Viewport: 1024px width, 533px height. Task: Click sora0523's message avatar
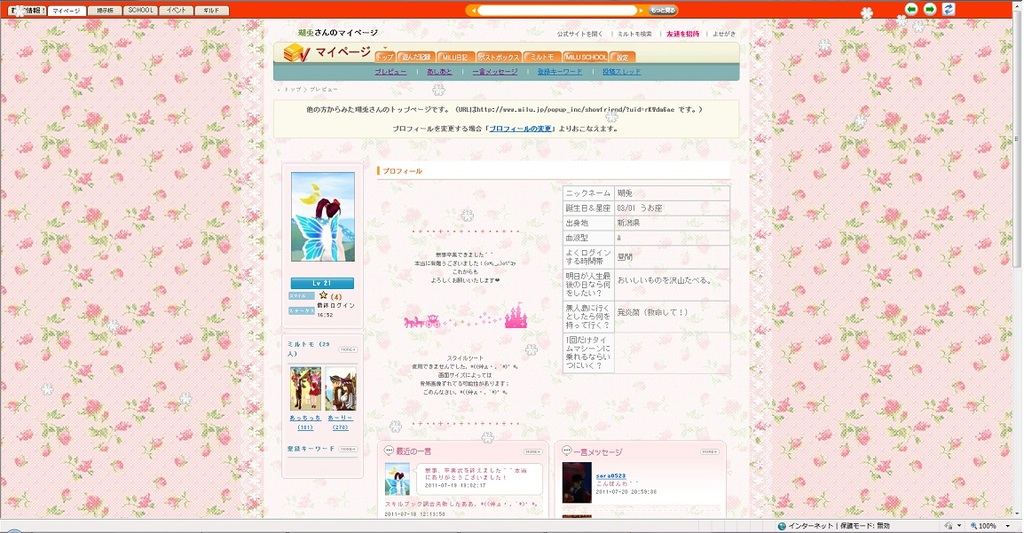[576, 482]
